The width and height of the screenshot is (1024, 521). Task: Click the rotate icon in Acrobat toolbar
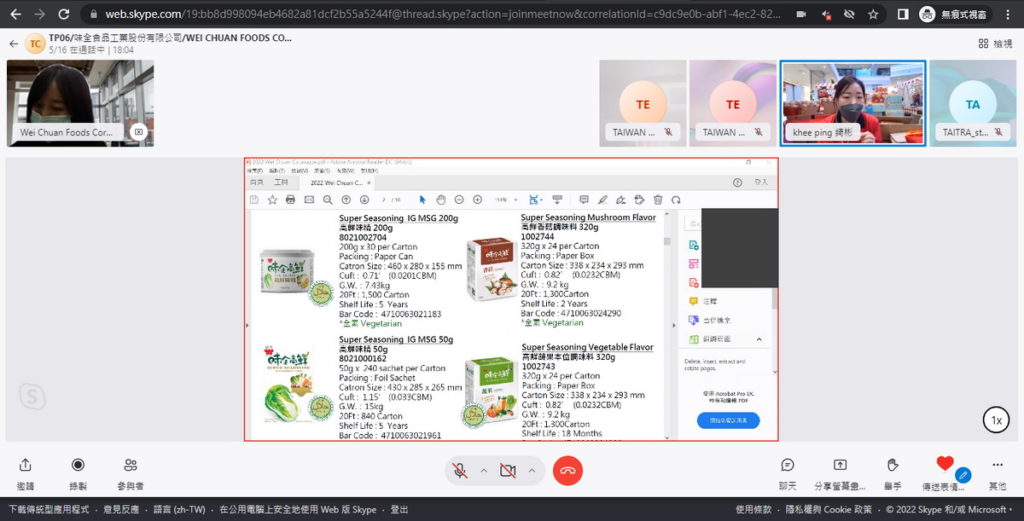676,200
